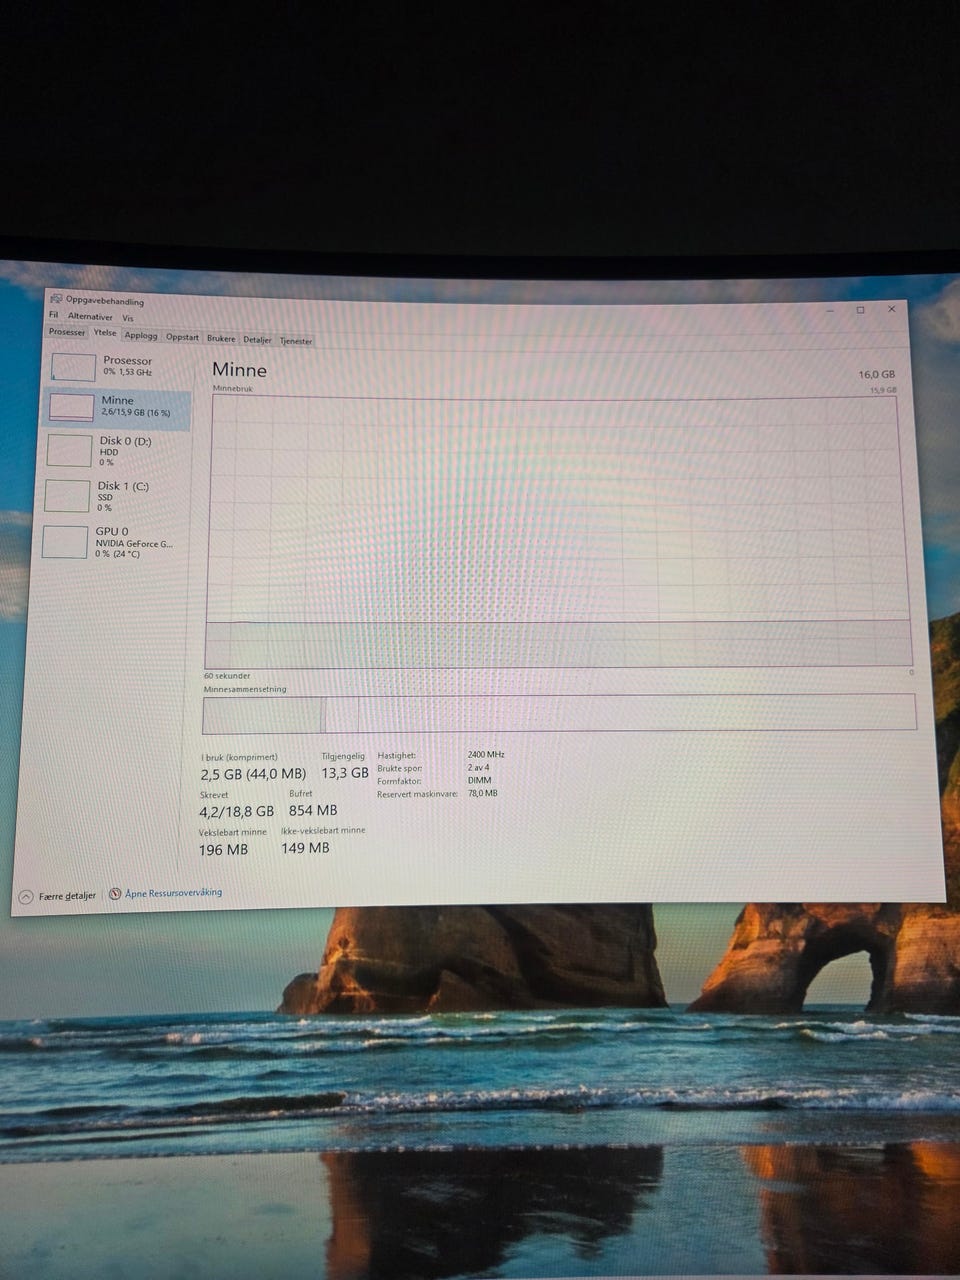Screen dimensions: 960x1280
Task: Minimize the Oppgavebehandling window
Action: 830,310
